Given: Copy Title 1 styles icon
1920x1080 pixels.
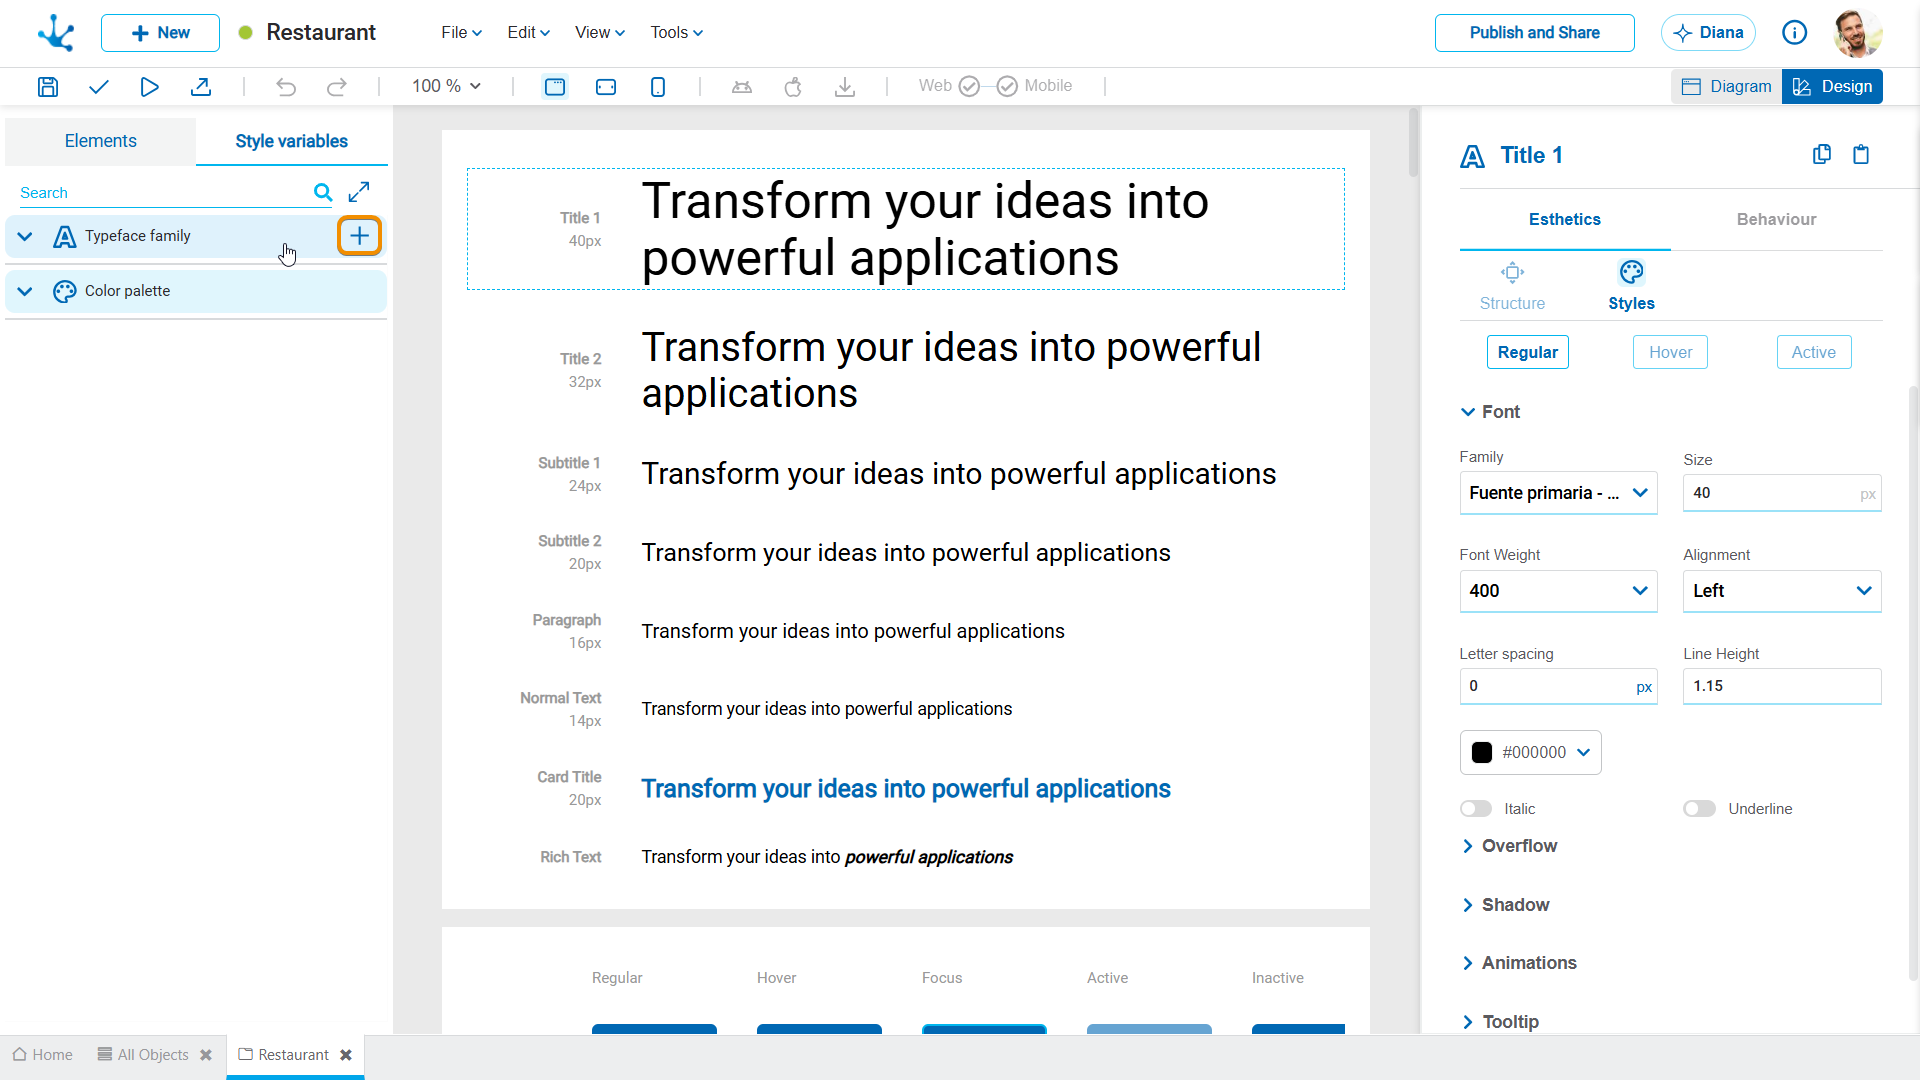Looking at the screenshot, I should coord(1822,154).
